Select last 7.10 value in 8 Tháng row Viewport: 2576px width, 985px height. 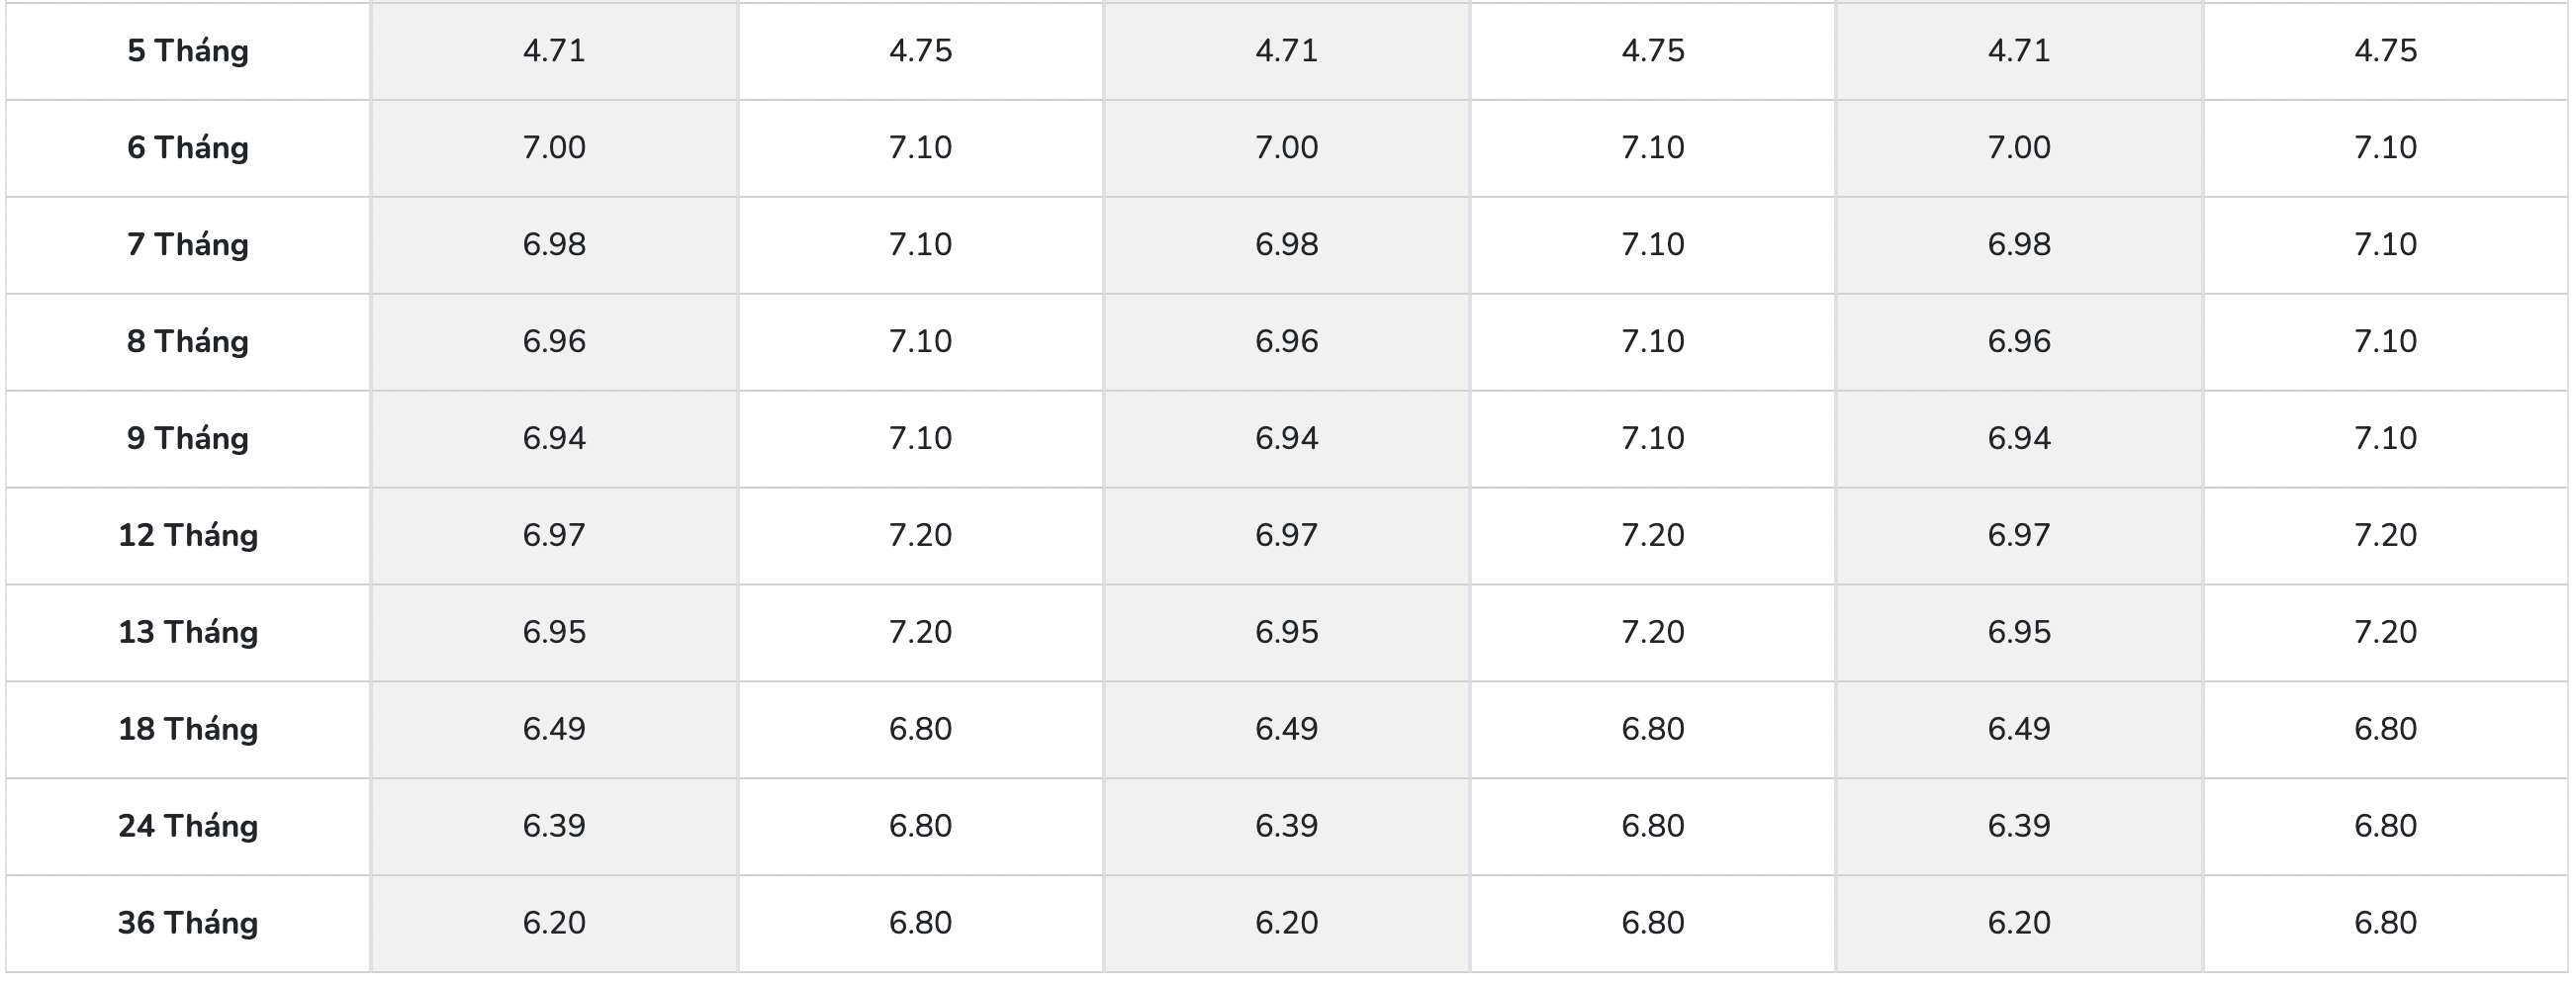click(2385, 342)
